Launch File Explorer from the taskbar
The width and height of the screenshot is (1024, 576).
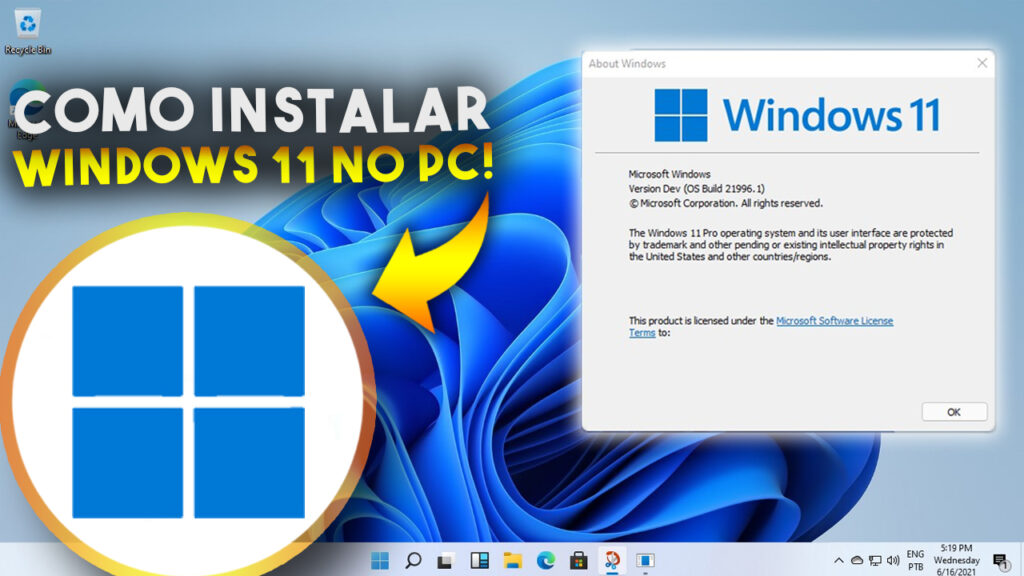512,560
